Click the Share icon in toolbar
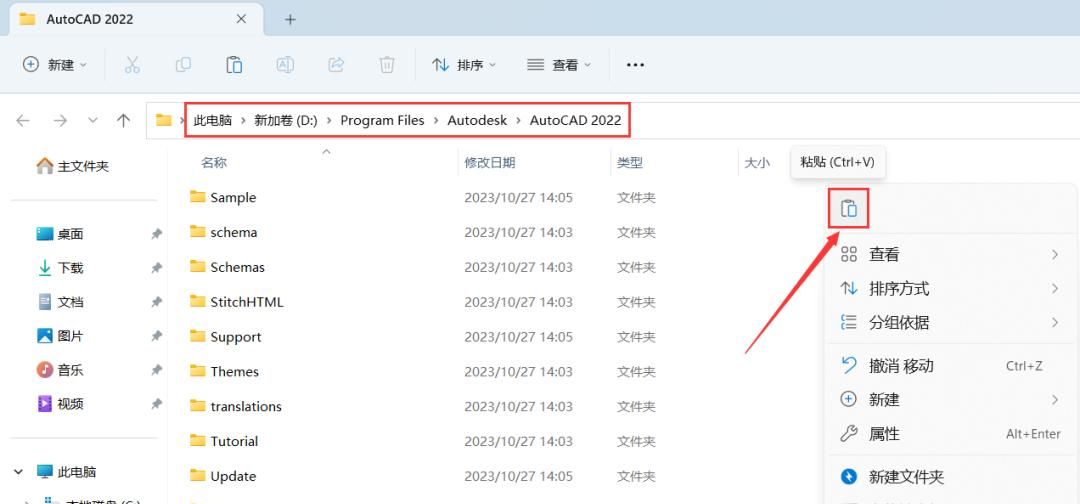Screen dimensions: 1080x504 (x=336, y=65)
